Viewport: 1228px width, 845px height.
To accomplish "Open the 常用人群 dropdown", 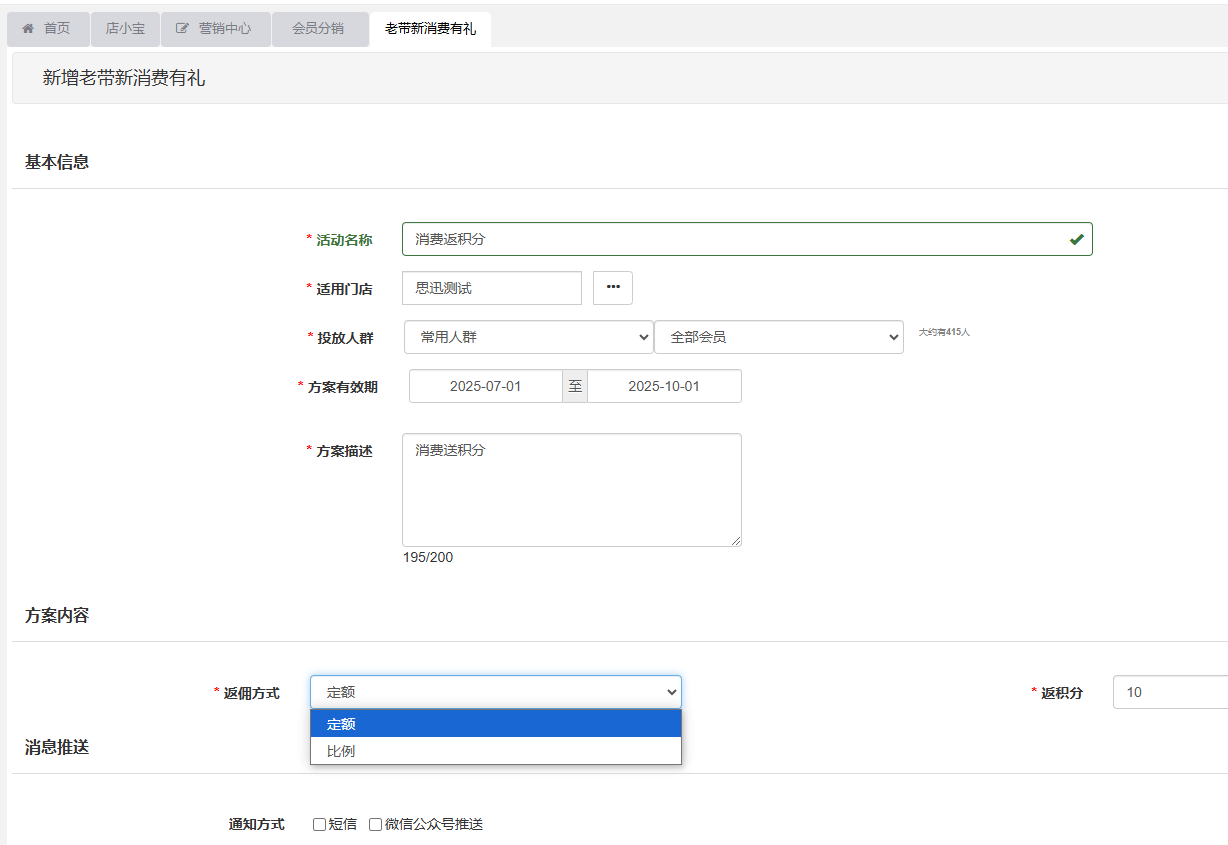I will pos(528,338).
